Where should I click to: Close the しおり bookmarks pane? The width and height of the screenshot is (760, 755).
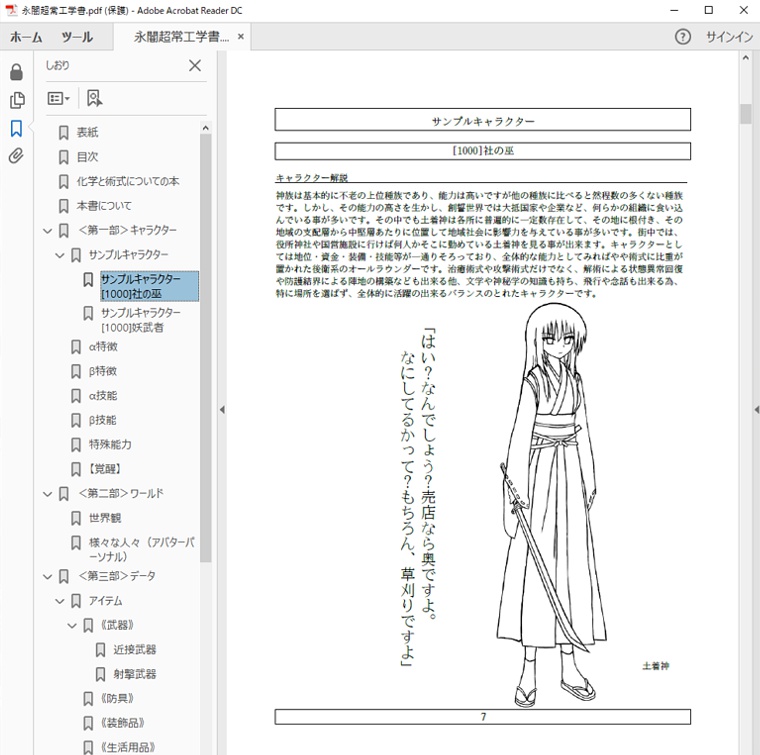195,65
